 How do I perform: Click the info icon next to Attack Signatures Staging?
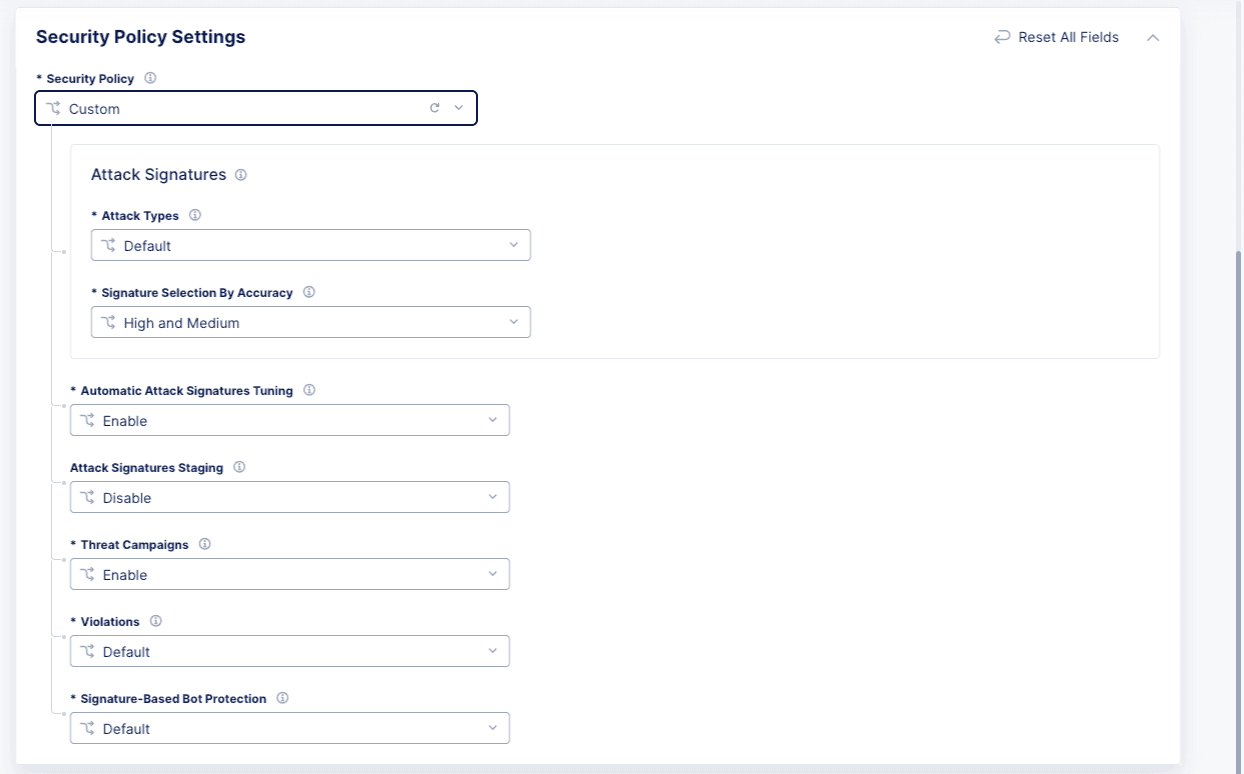click(x=240, y=467)
